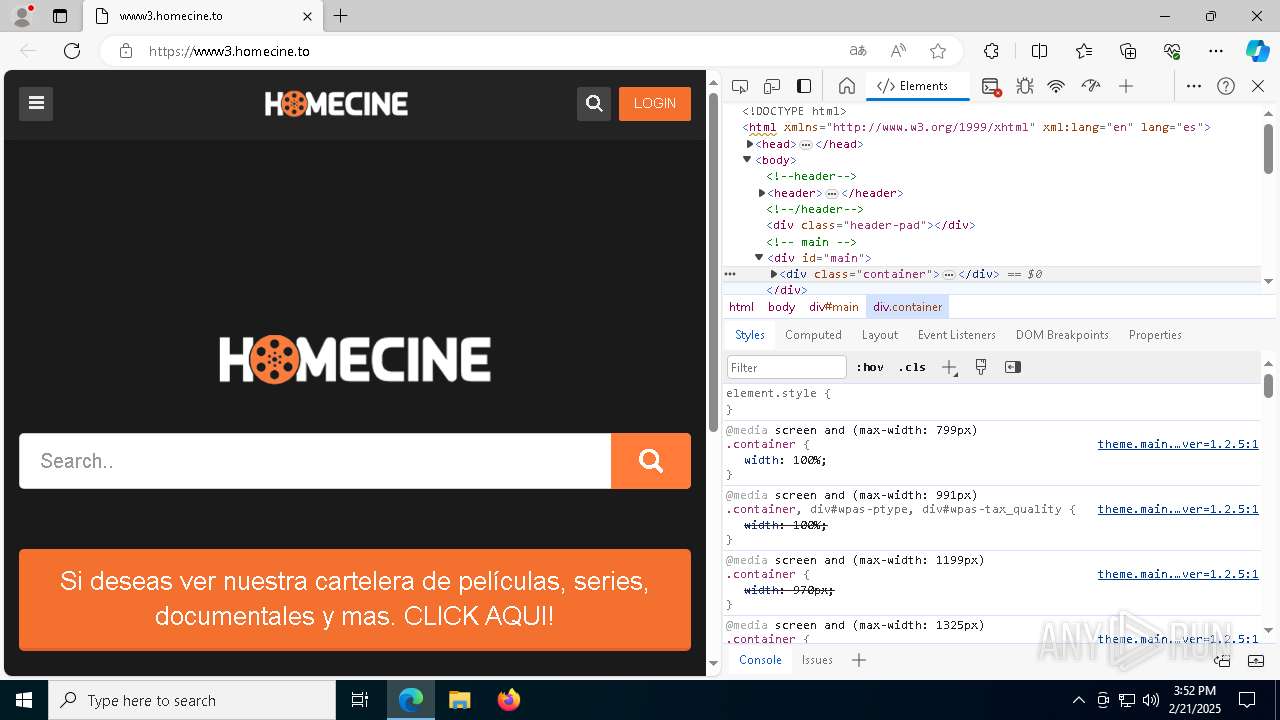Expand the header element node
1280x720 pixels.
pos(762,193)
